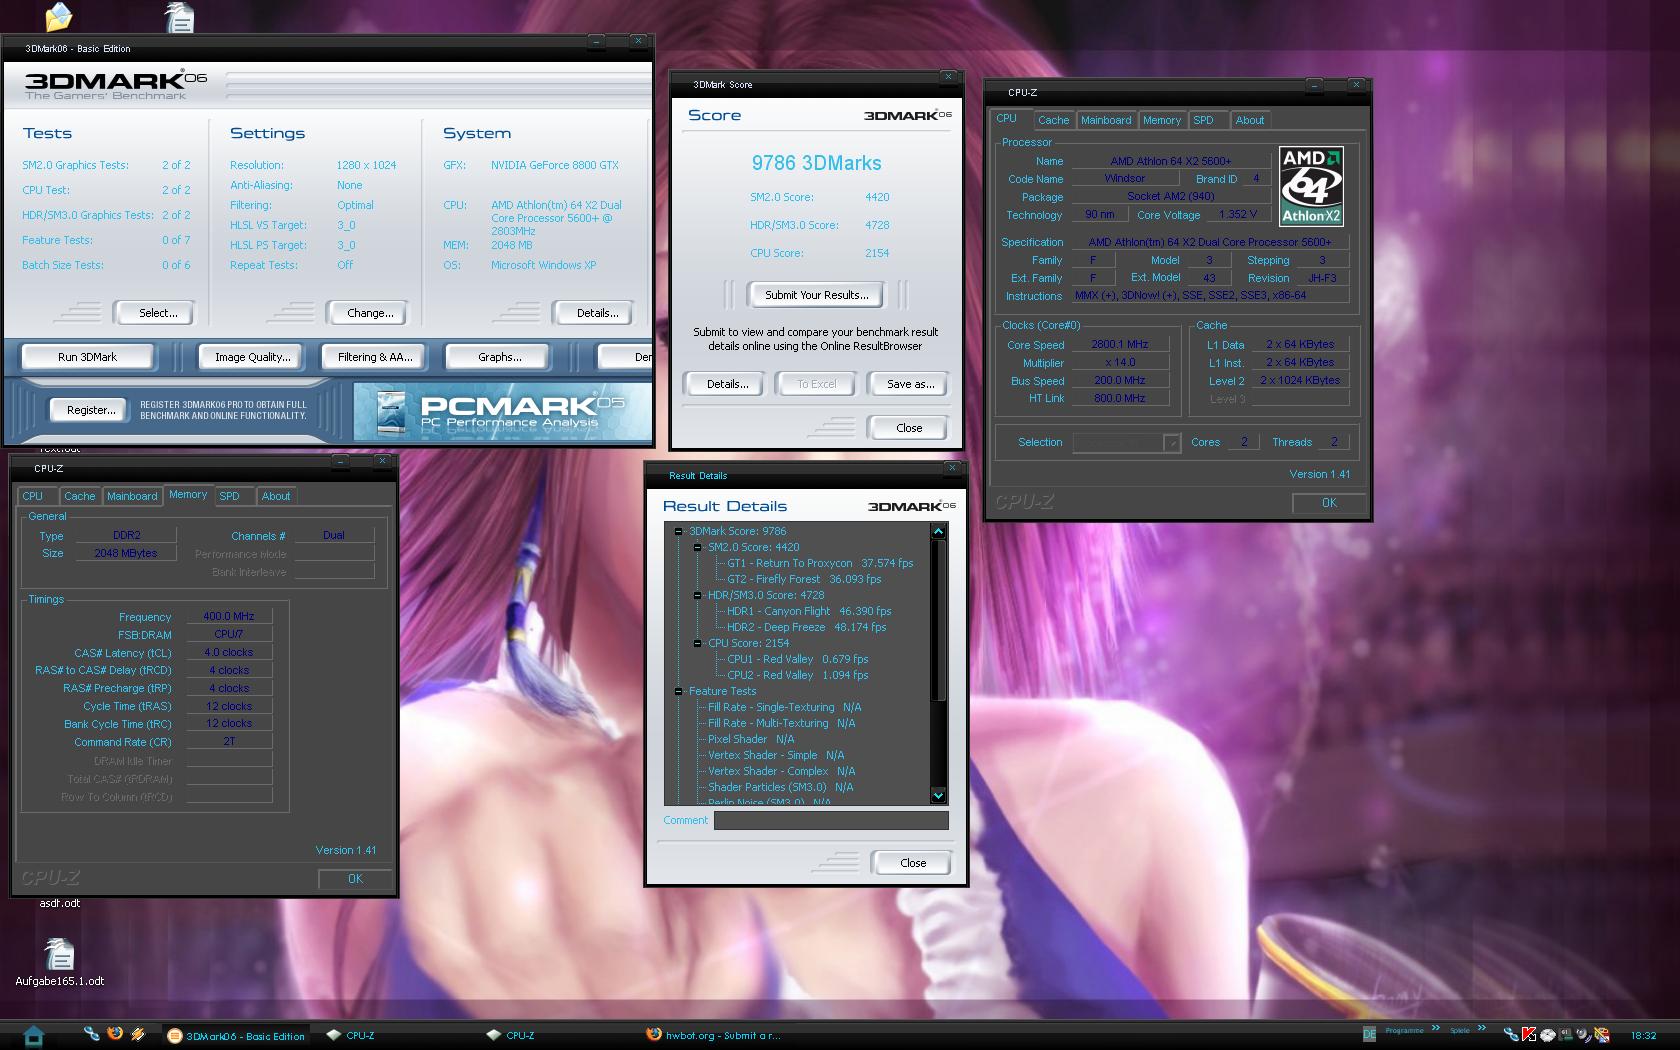Viewport: 1680px width, 1050px height.
Task: Select CPU2 - Red Valley result row
Action: [797, 675]
